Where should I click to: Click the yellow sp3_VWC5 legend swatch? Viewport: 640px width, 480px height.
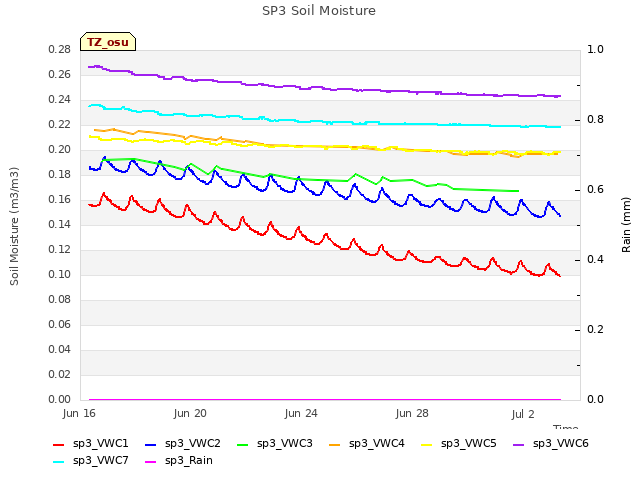click(x=427, y=445)
